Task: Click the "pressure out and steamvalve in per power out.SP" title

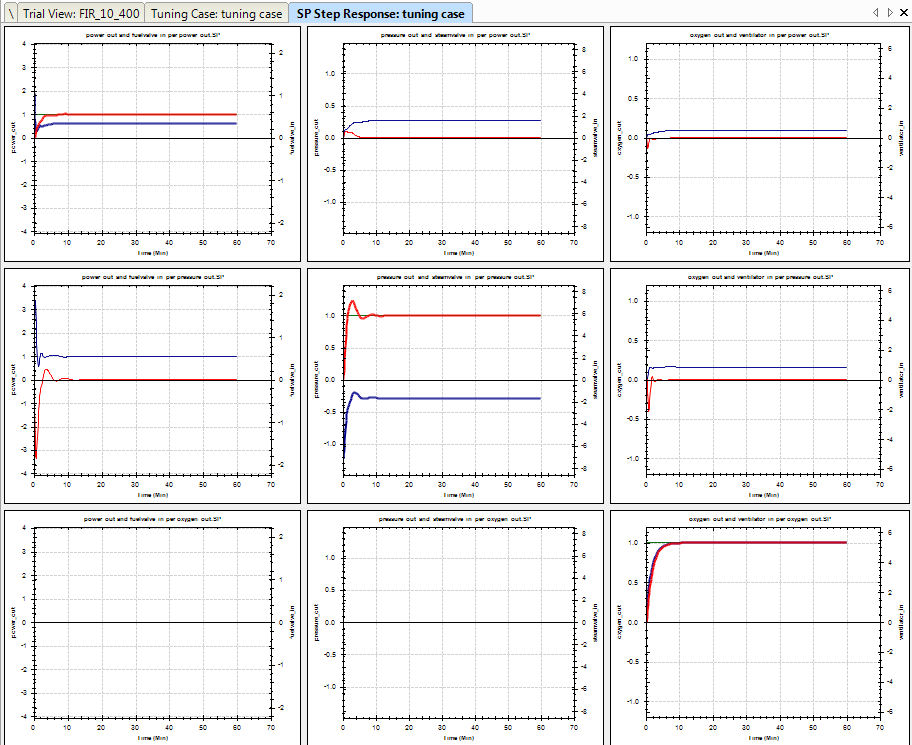Action: 457,36
